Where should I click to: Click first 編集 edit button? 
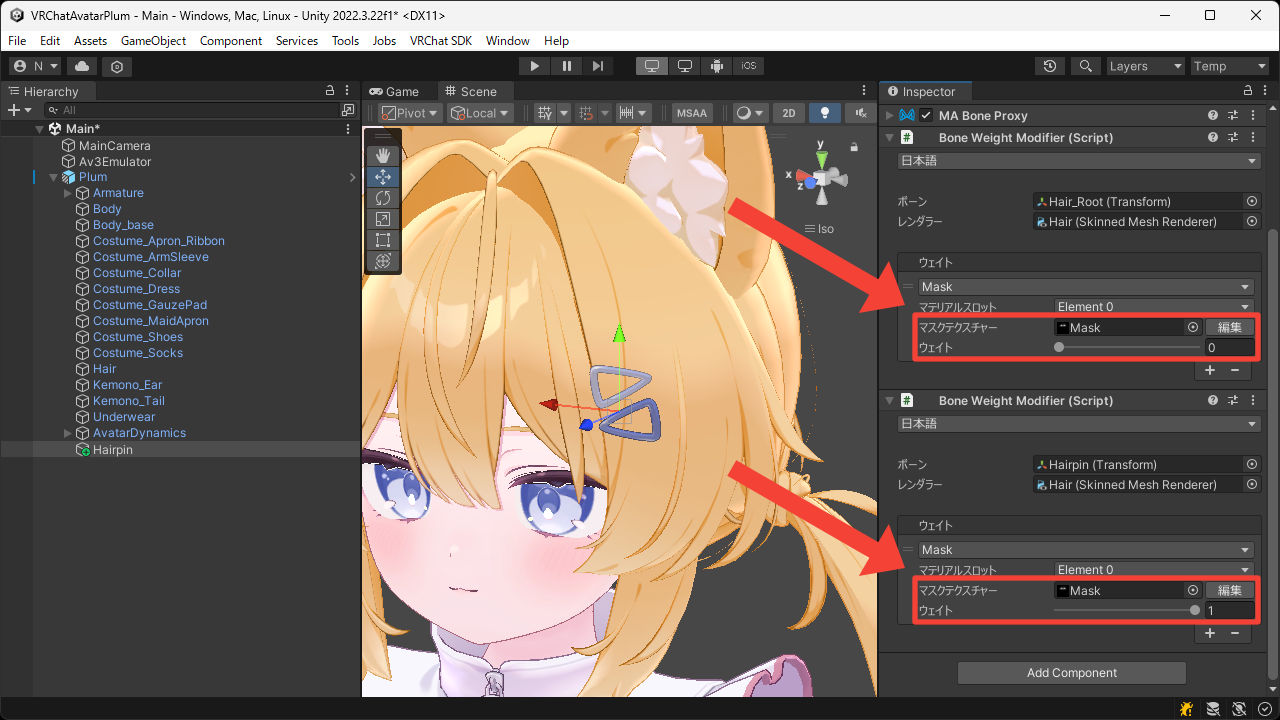[x=1229, y=327]
